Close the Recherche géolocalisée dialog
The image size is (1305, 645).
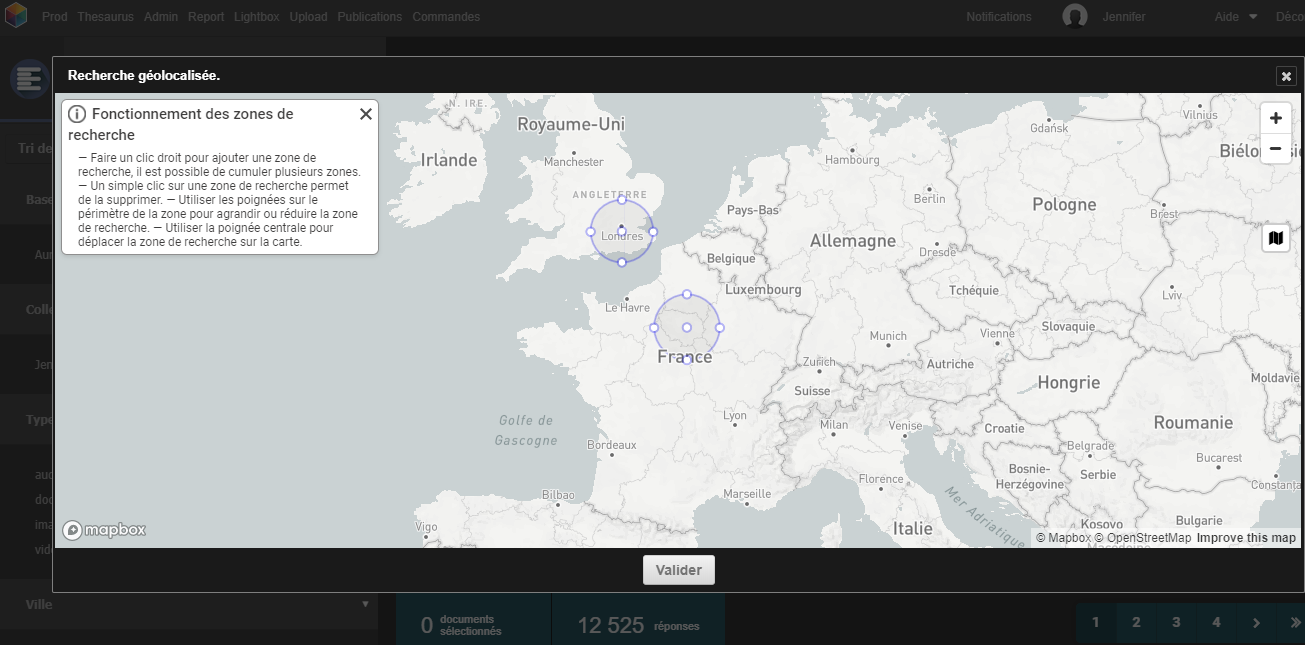[1285, 76]
